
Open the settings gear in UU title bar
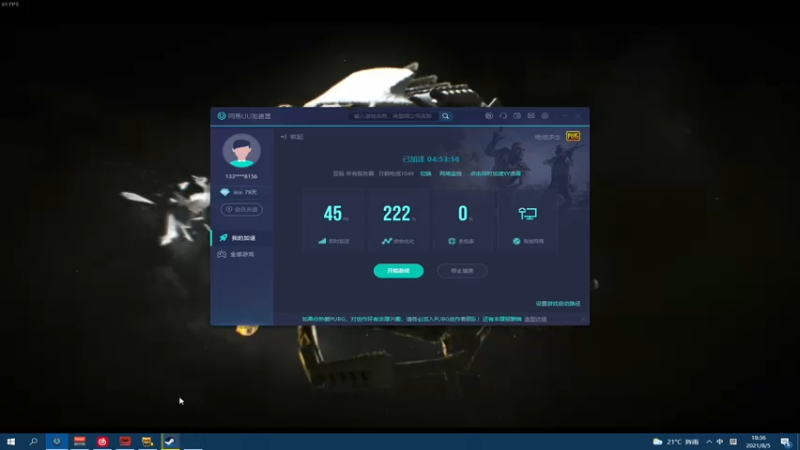pos(545,116)
